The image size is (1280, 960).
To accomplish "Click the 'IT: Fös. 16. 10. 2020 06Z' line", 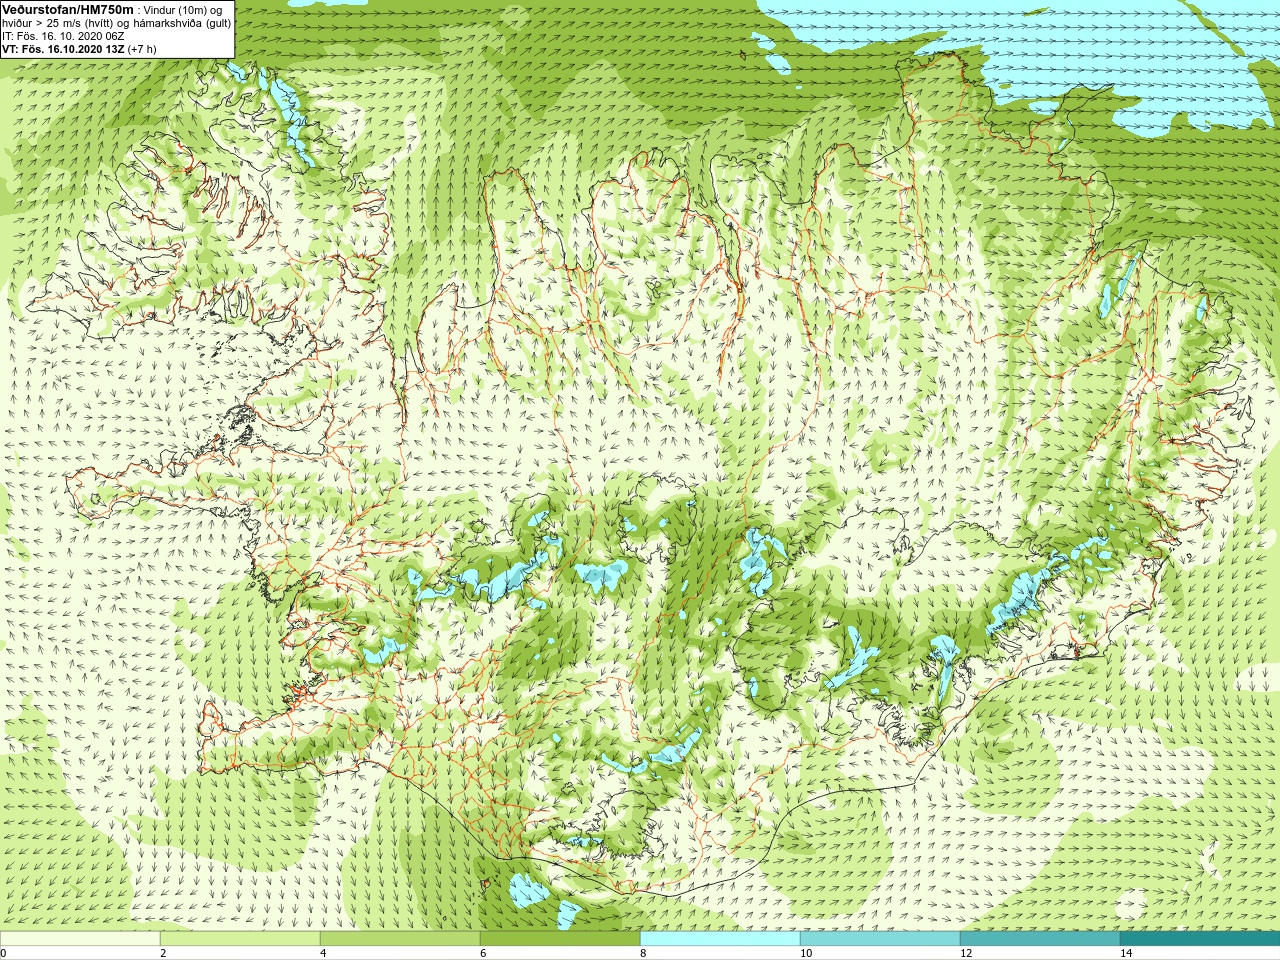I will coord(63,36).
